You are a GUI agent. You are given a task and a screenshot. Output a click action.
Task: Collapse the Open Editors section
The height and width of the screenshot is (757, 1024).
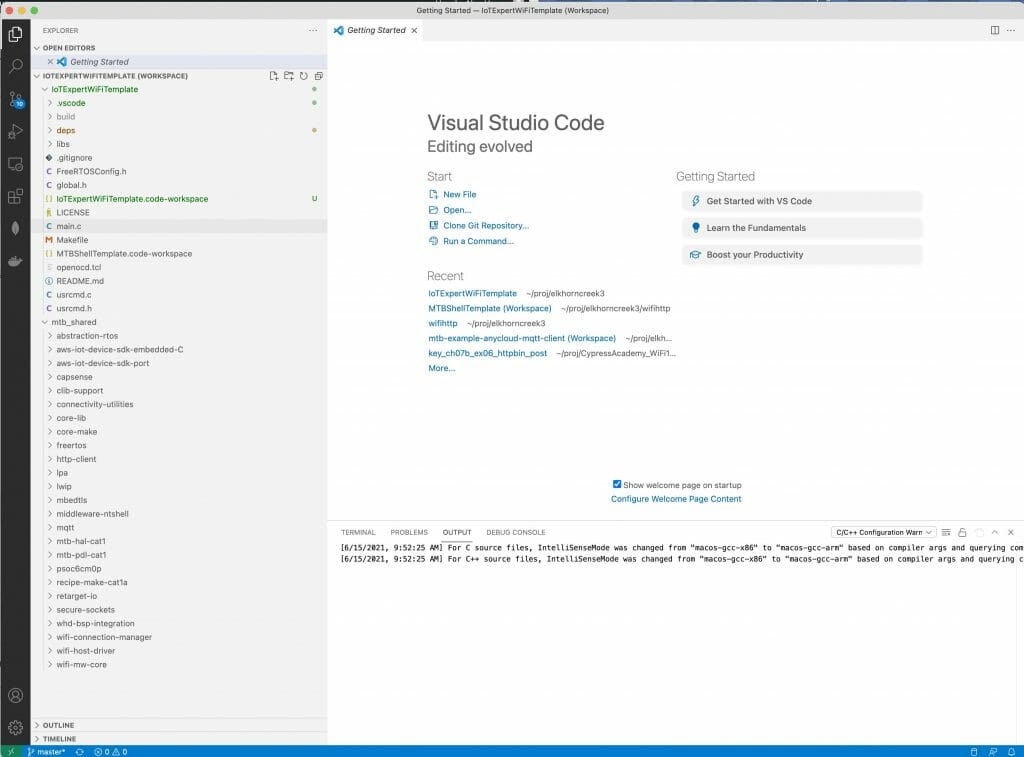pos(37,48)
